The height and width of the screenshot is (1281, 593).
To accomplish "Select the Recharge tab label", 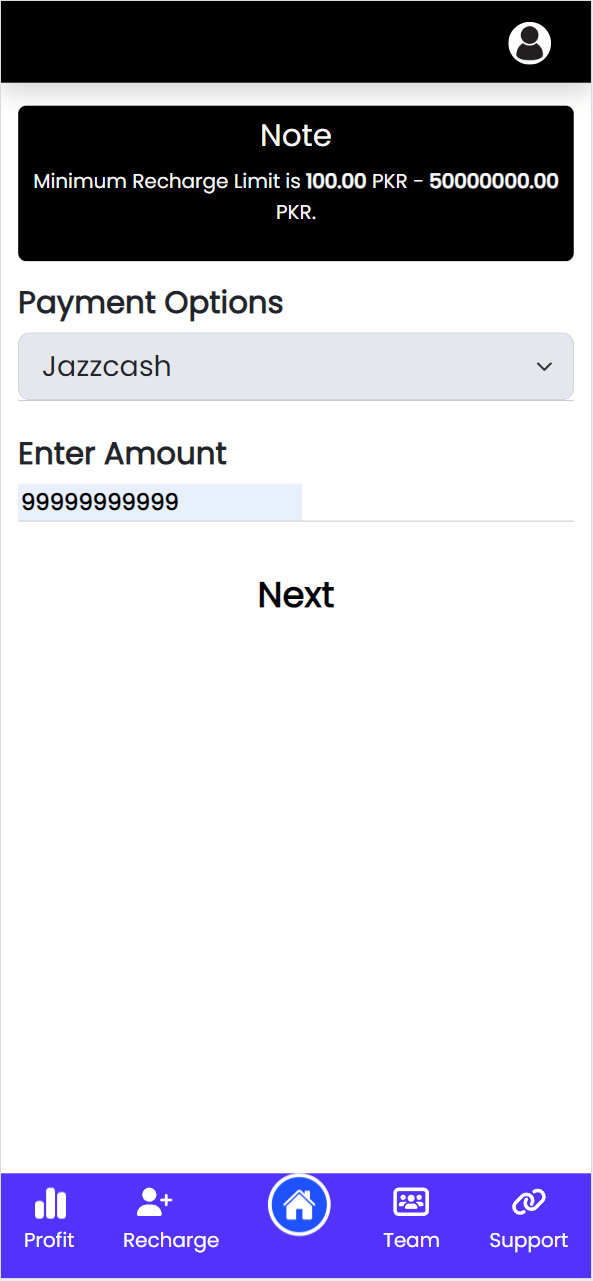I will (171, 1240).
